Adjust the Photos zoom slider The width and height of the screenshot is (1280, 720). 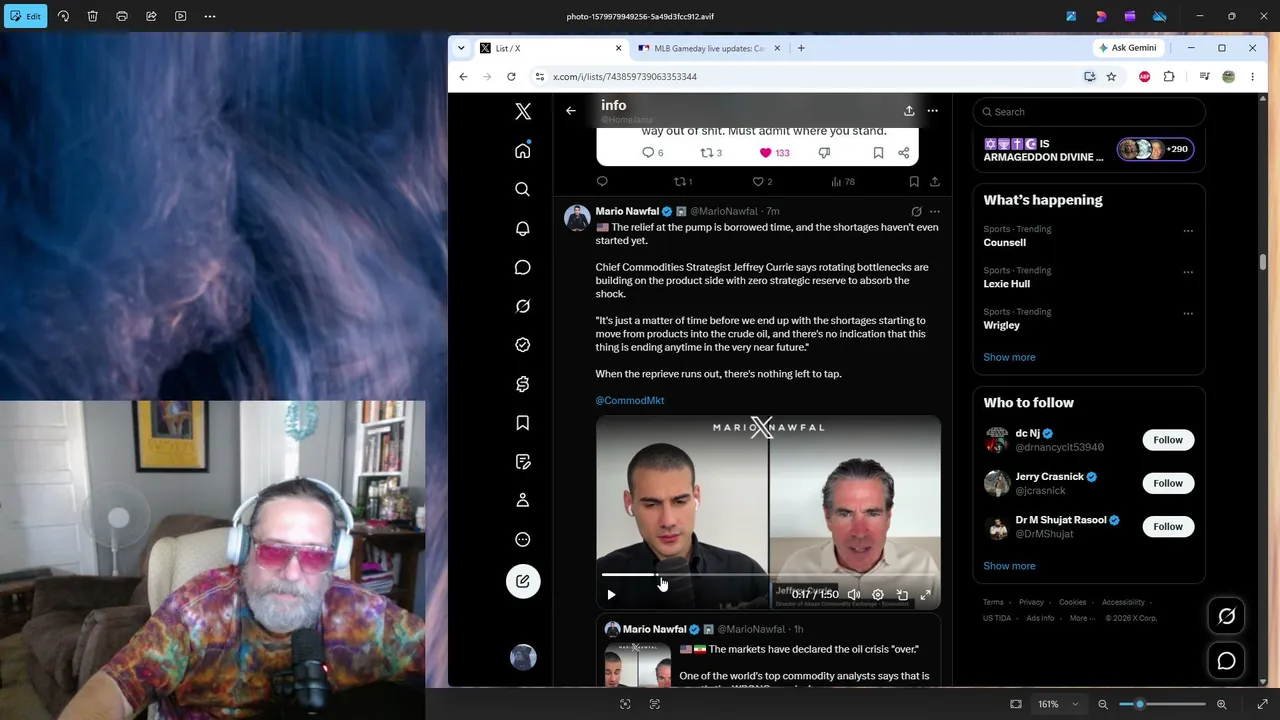click(1162, 704)
